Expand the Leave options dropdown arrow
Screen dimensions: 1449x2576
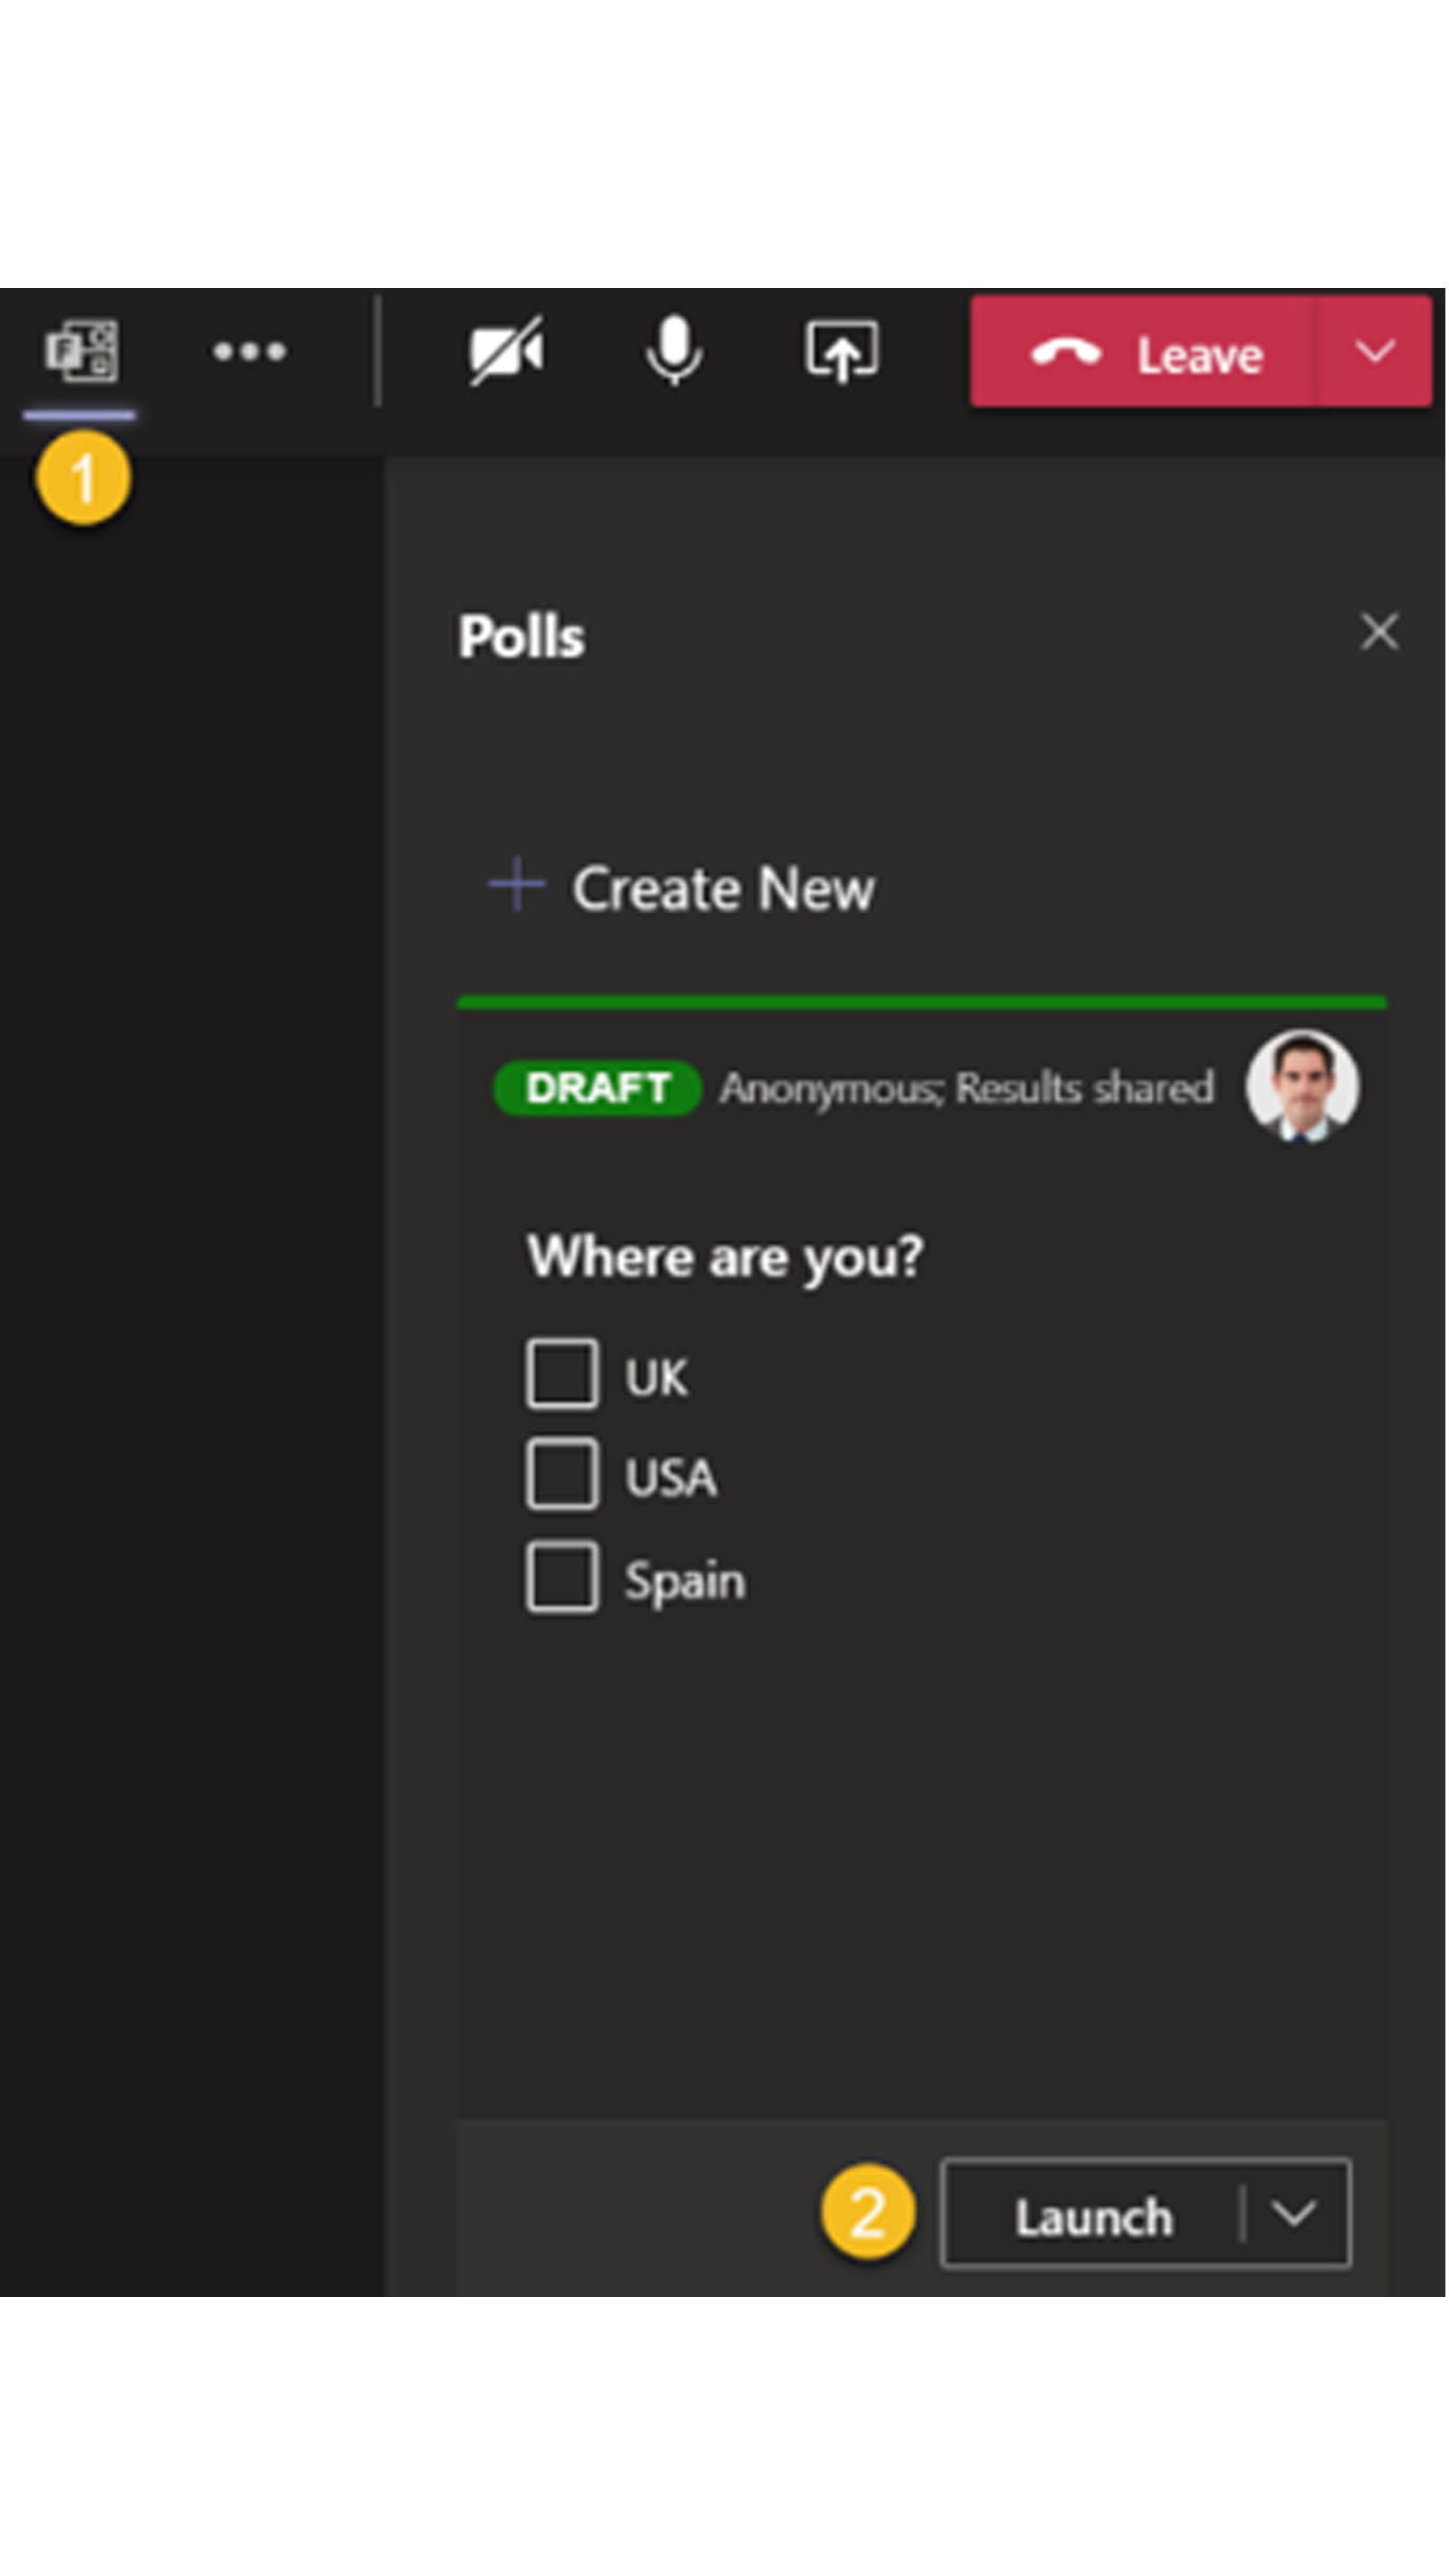click(1375, 351)
